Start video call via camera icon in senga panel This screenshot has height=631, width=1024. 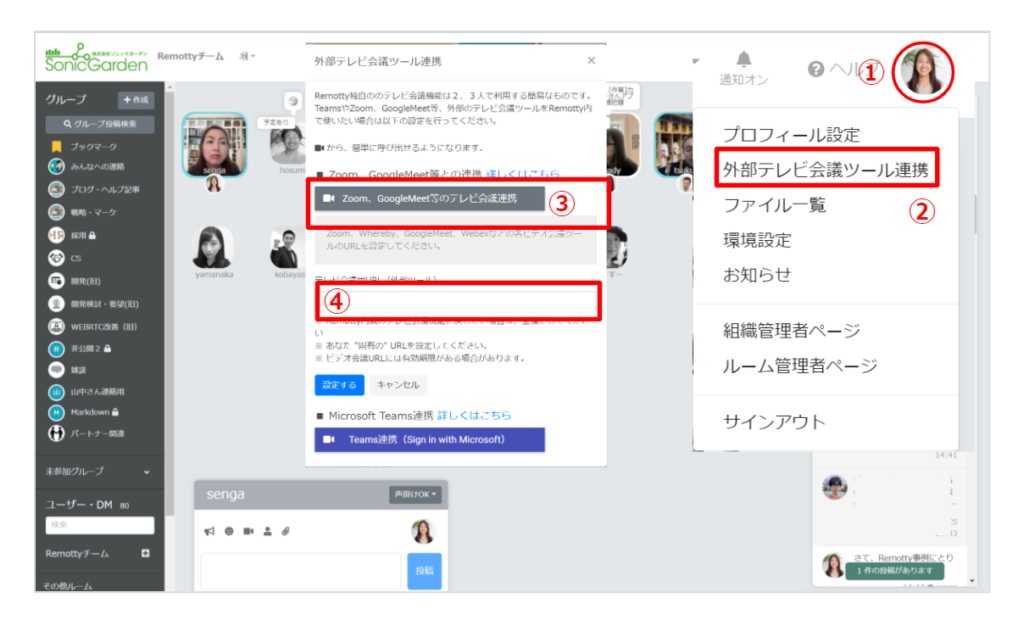point(248,531)
